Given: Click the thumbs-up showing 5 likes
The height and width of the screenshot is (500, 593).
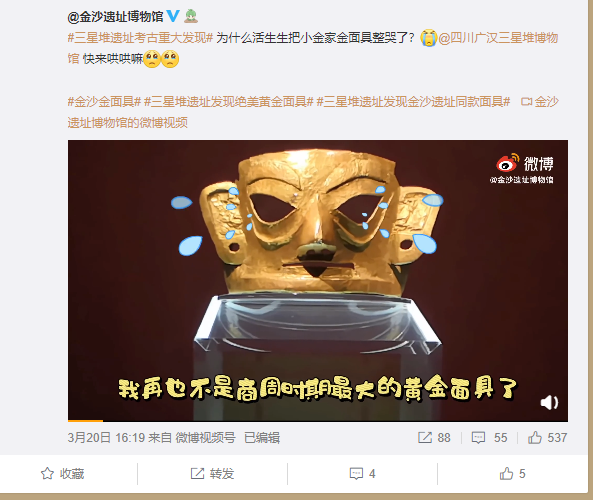Looking at the screenshot, I should (x=512, y=474).
